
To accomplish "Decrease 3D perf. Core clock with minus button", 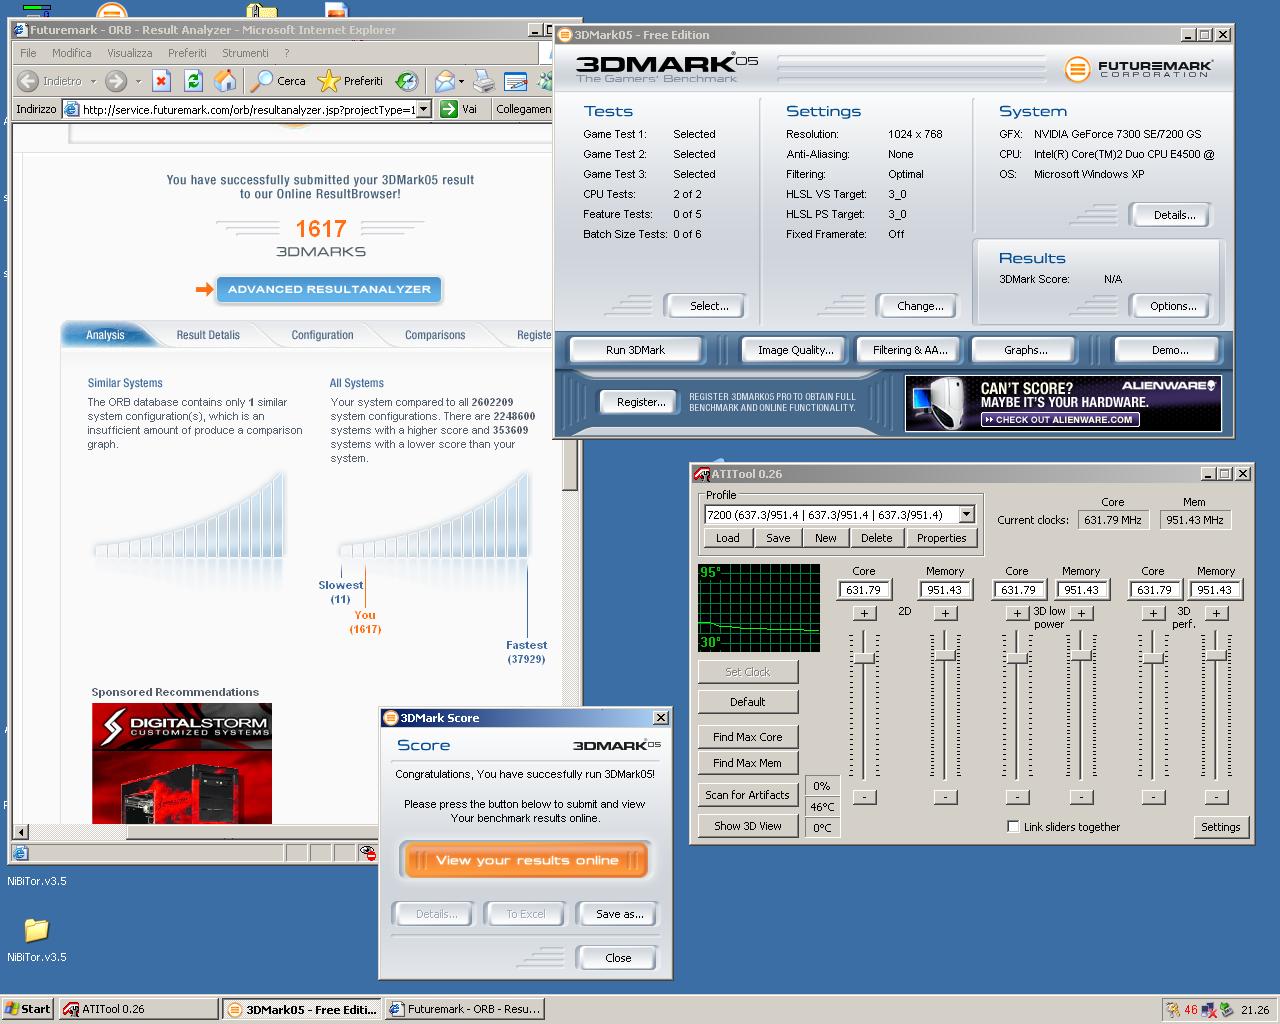I will tap(1153, 797).
